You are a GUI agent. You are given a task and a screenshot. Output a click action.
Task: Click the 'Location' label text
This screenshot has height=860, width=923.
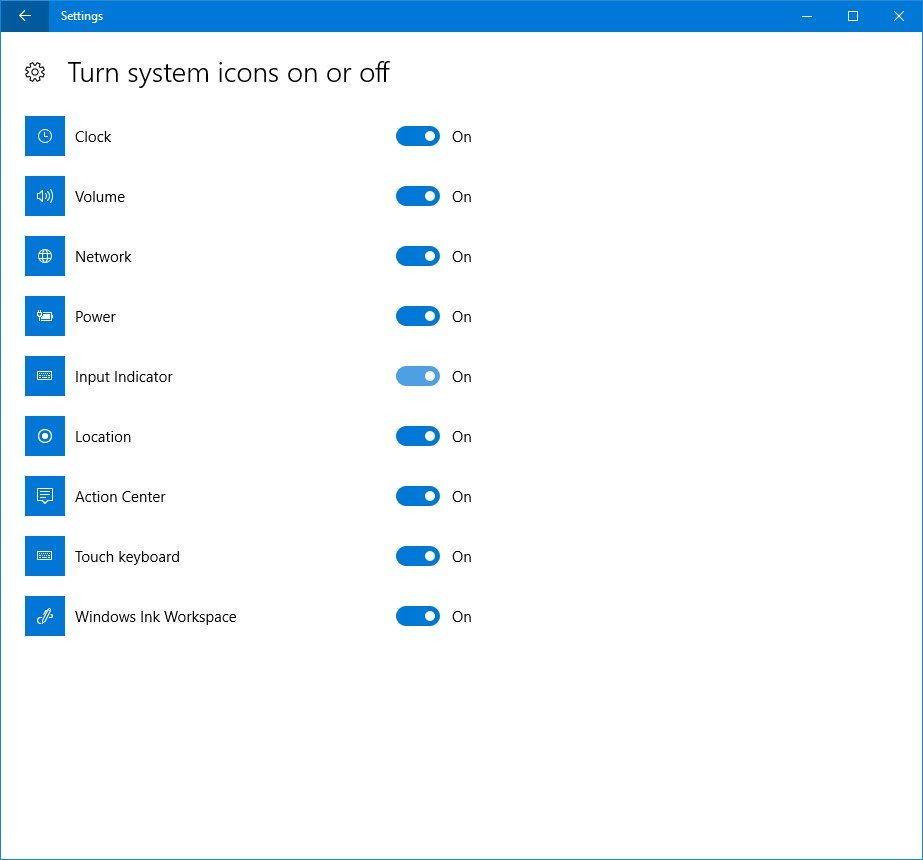[103, 437]
